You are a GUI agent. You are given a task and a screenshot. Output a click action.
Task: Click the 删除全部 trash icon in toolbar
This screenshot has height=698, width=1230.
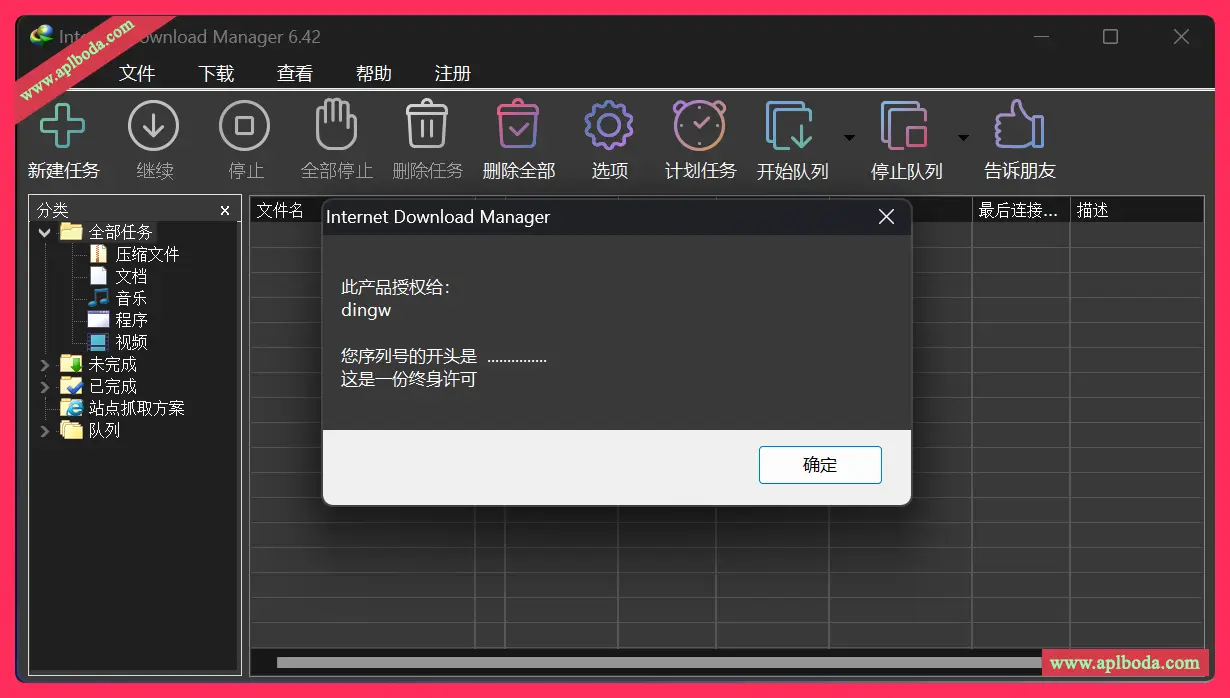(x=518, y=126)
